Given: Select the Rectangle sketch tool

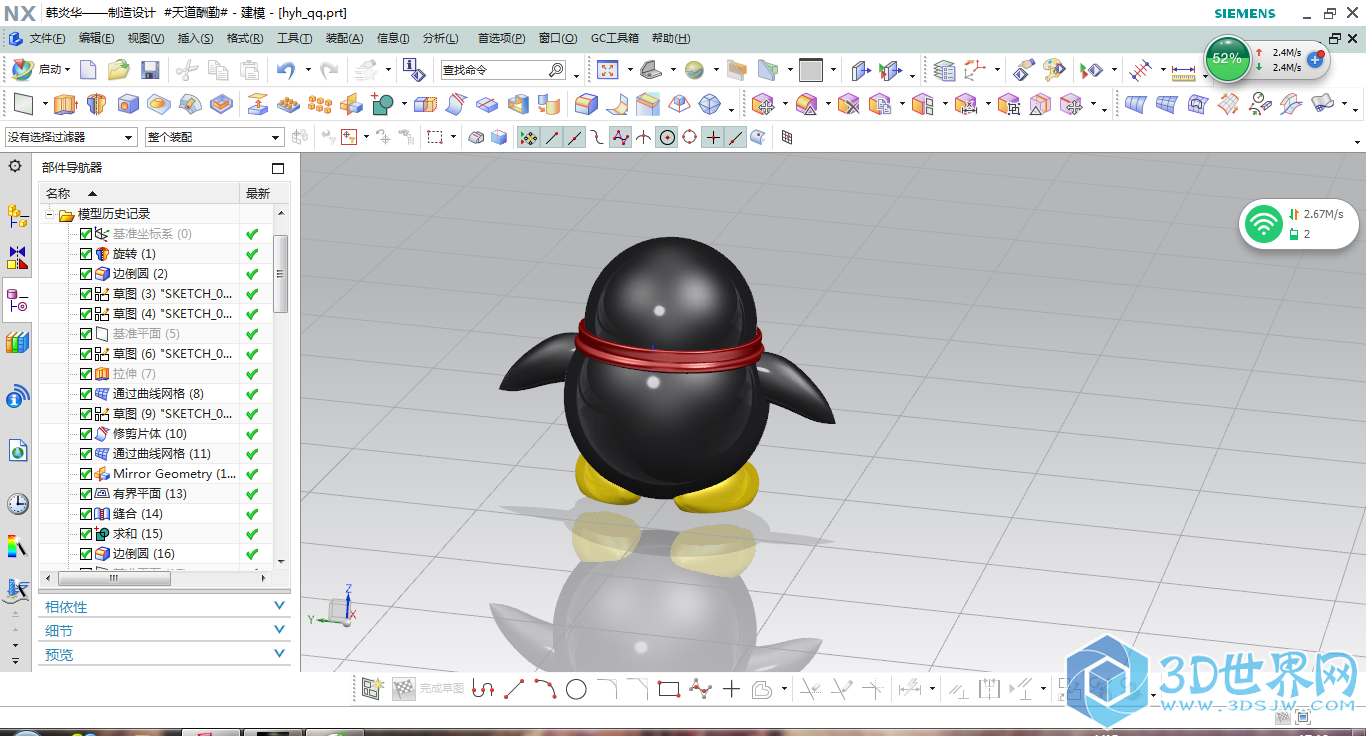Looking at the screenshot, I should [x=669, y=689].
